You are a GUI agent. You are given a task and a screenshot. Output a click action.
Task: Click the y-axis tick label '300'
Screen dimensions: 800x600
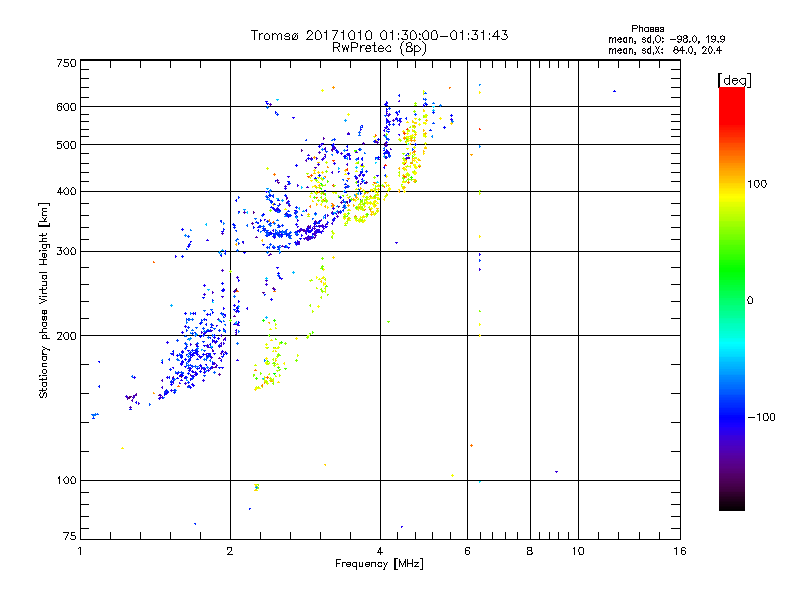tap(66, 252)
